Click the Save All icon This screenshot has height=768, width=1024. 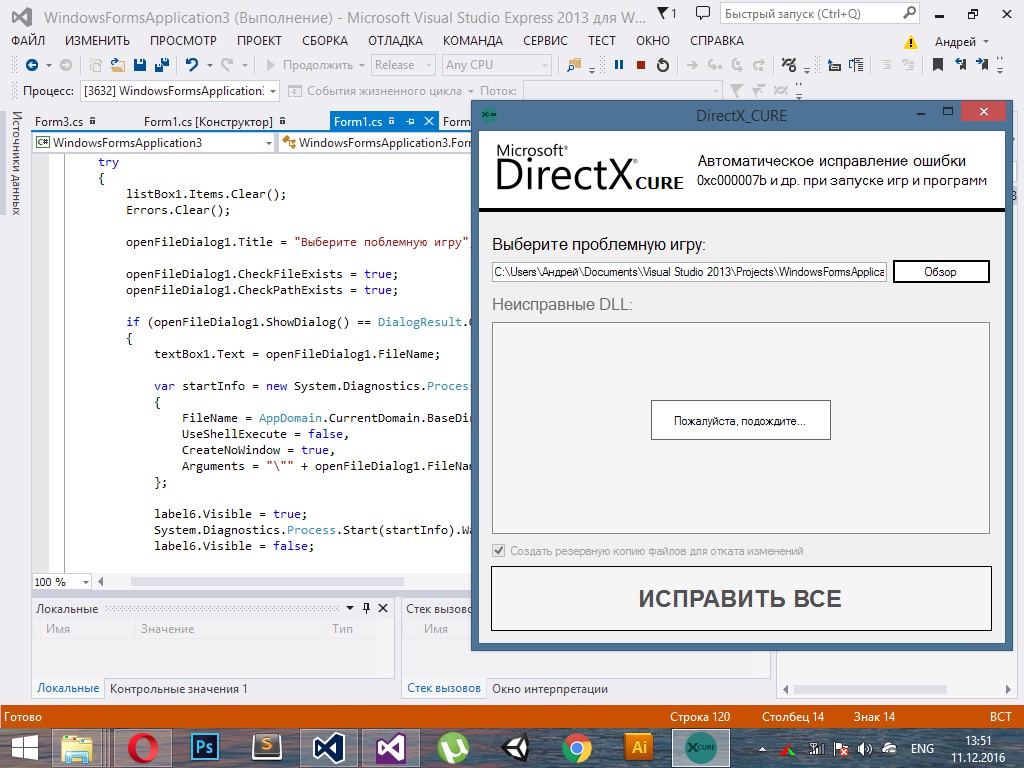tap(162, 65)
